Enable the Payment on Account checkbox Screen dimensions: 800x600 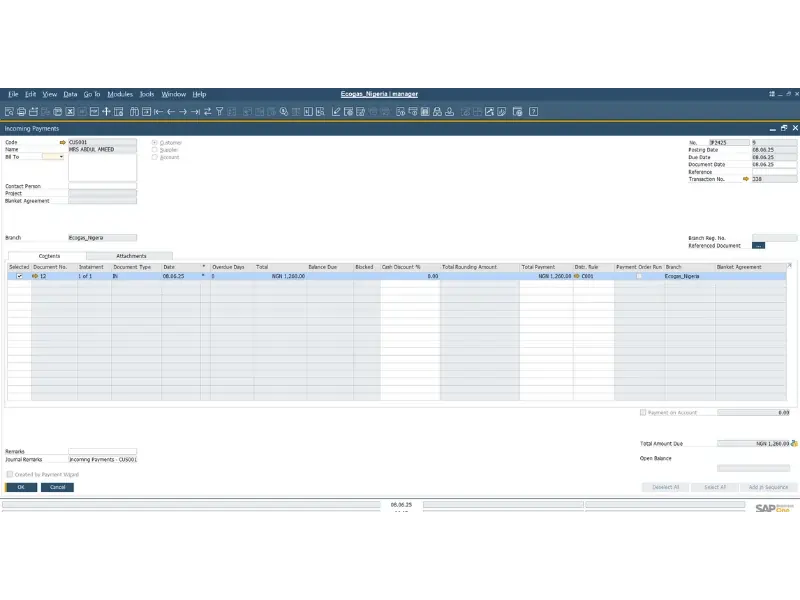tap(643, 412)
